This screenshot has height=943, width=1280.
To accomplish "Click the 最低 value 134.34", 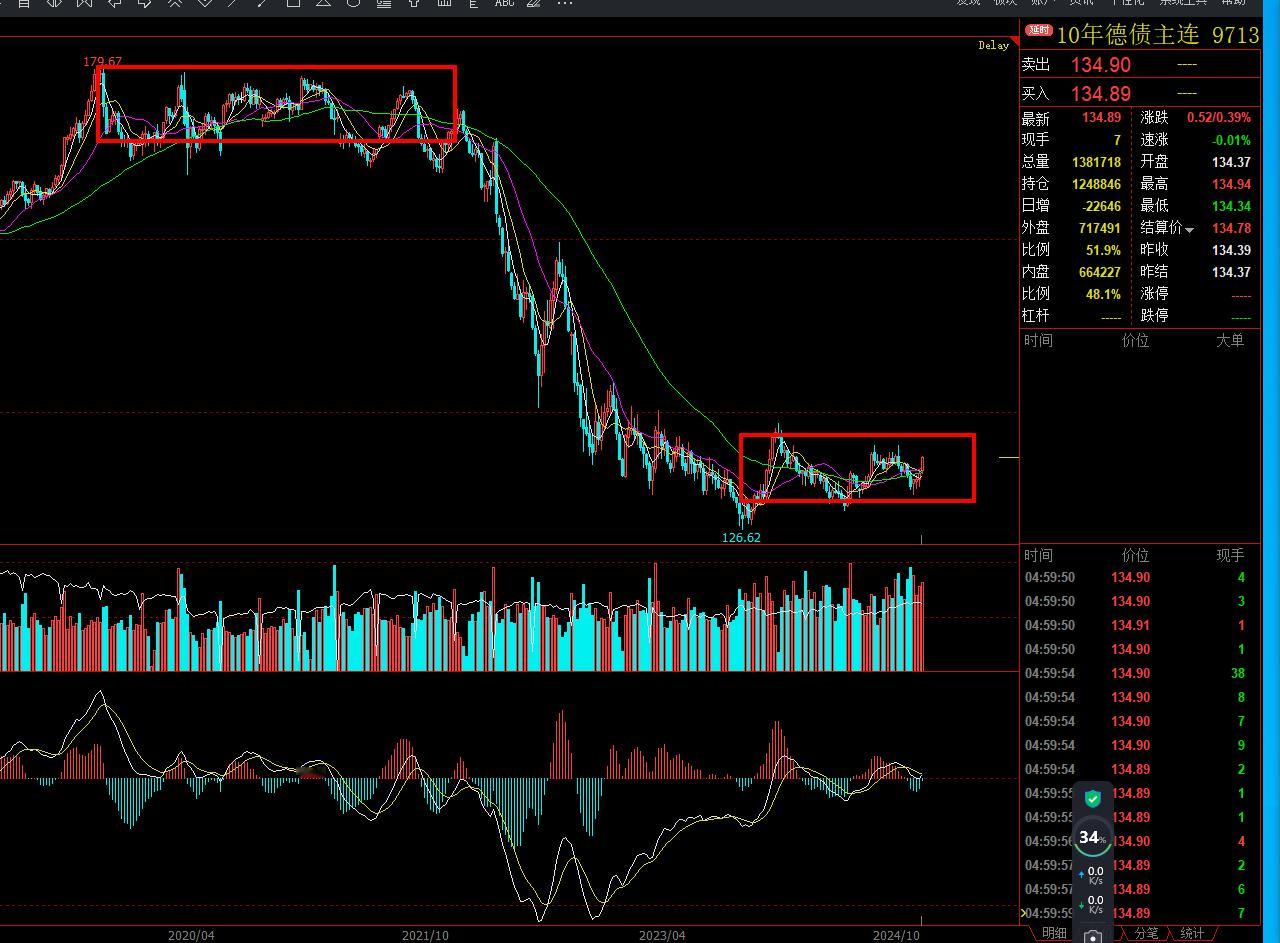I will coord(1232,206).
